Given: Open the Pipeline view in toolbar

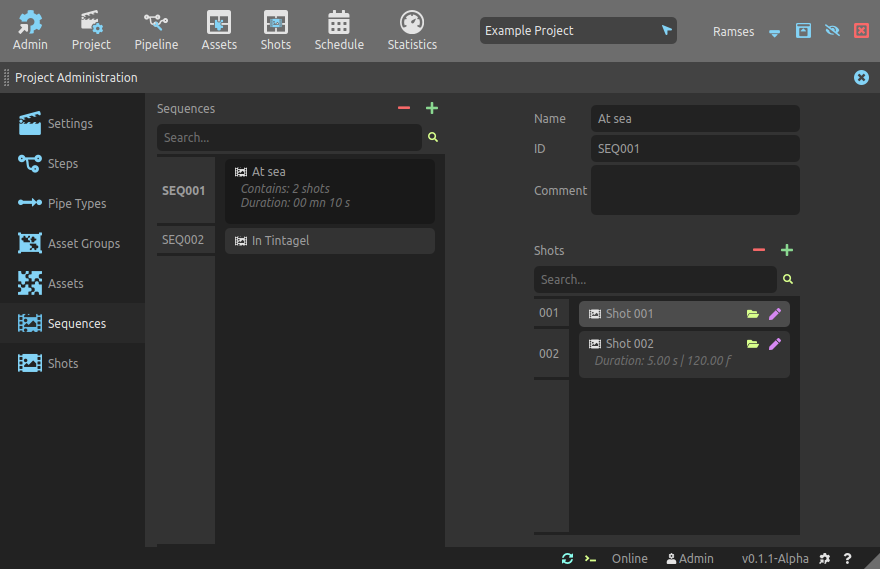Looking at the screenshot, I should click(x=156, y=30).
